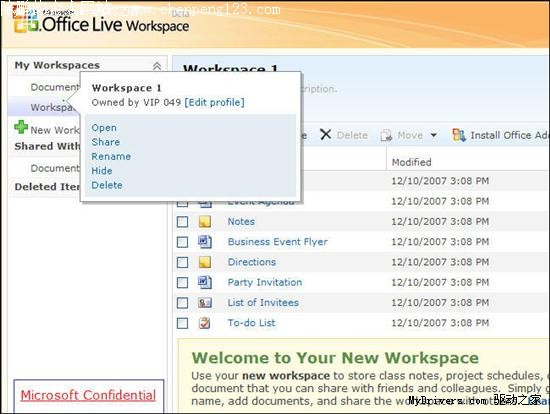Select Documents under My Workspaces

55,87
